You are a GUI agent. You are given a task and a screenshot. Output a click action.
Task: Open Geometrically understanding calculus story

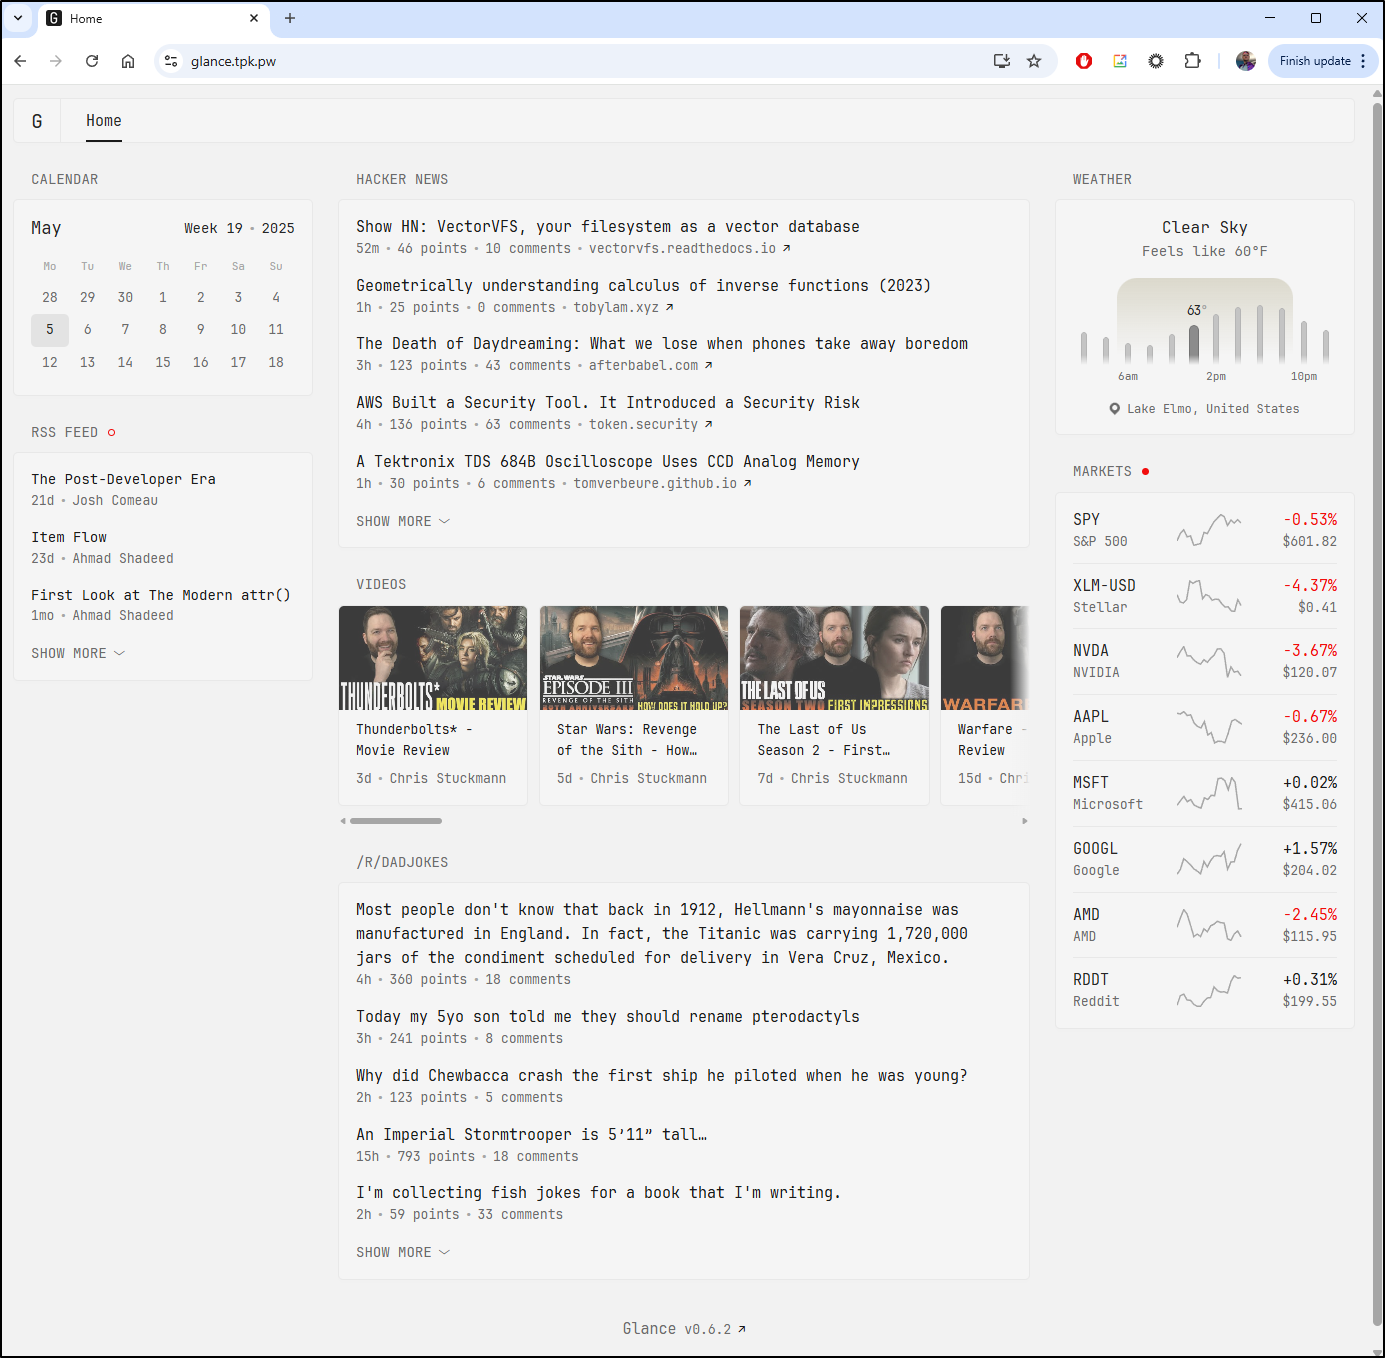click(x=643, y=286)
